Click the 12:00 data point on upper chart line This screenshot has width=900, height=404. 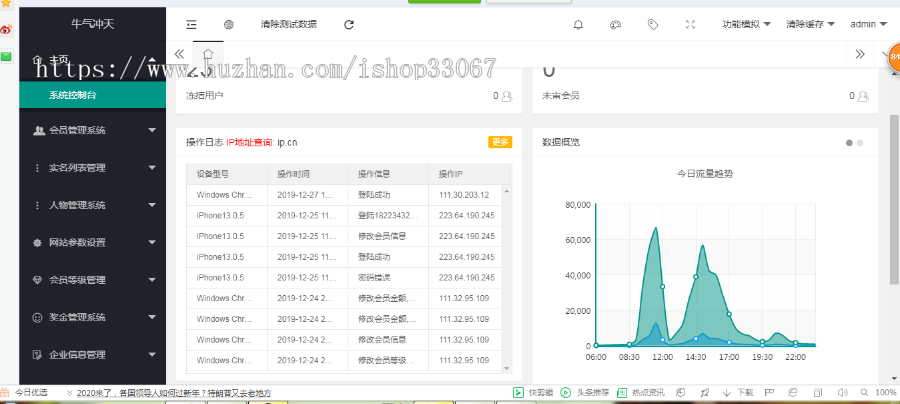point(662,286)
